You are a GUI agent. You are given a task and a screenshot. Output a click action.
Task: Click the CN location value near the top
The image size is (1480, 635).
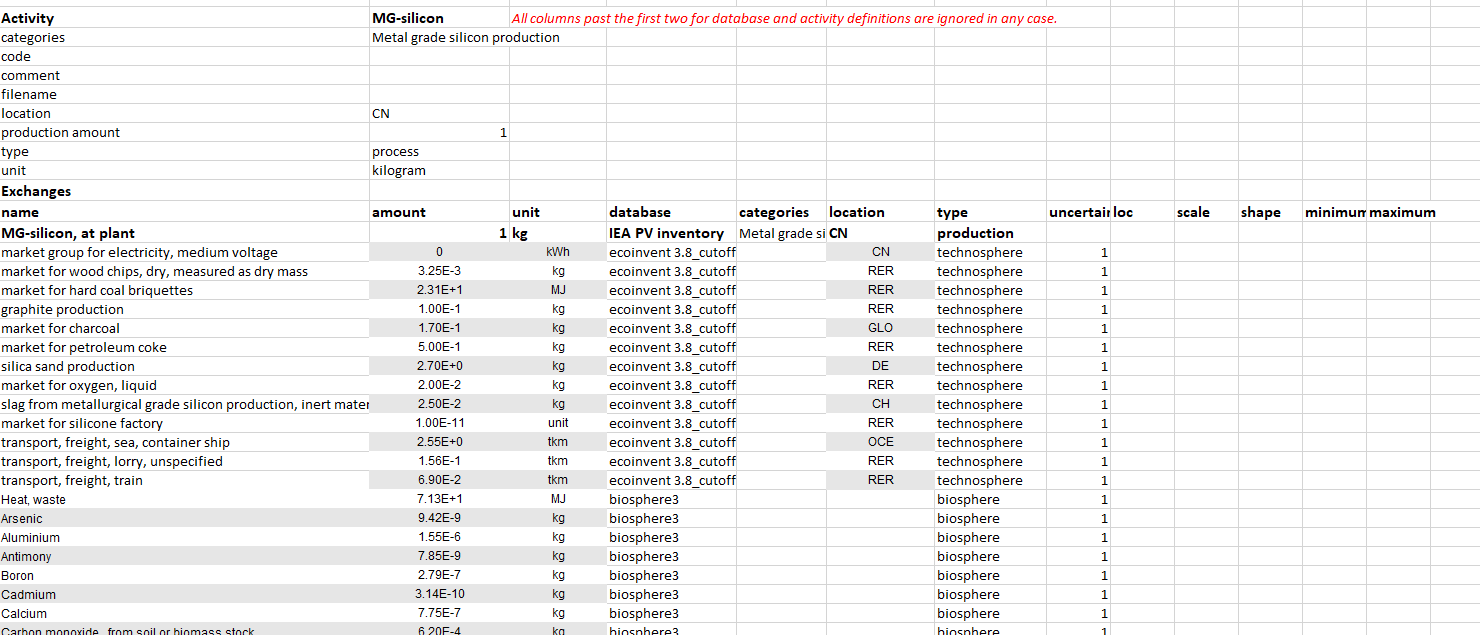pyautogui.click(x=439, y=113)
